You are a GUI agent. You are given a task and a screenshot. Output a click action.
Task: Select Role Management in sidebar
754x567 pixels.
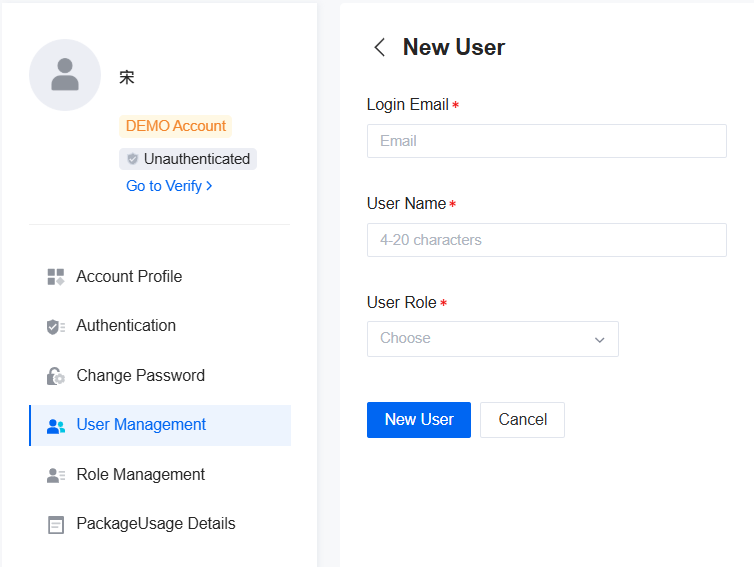[x=140, y=475]
